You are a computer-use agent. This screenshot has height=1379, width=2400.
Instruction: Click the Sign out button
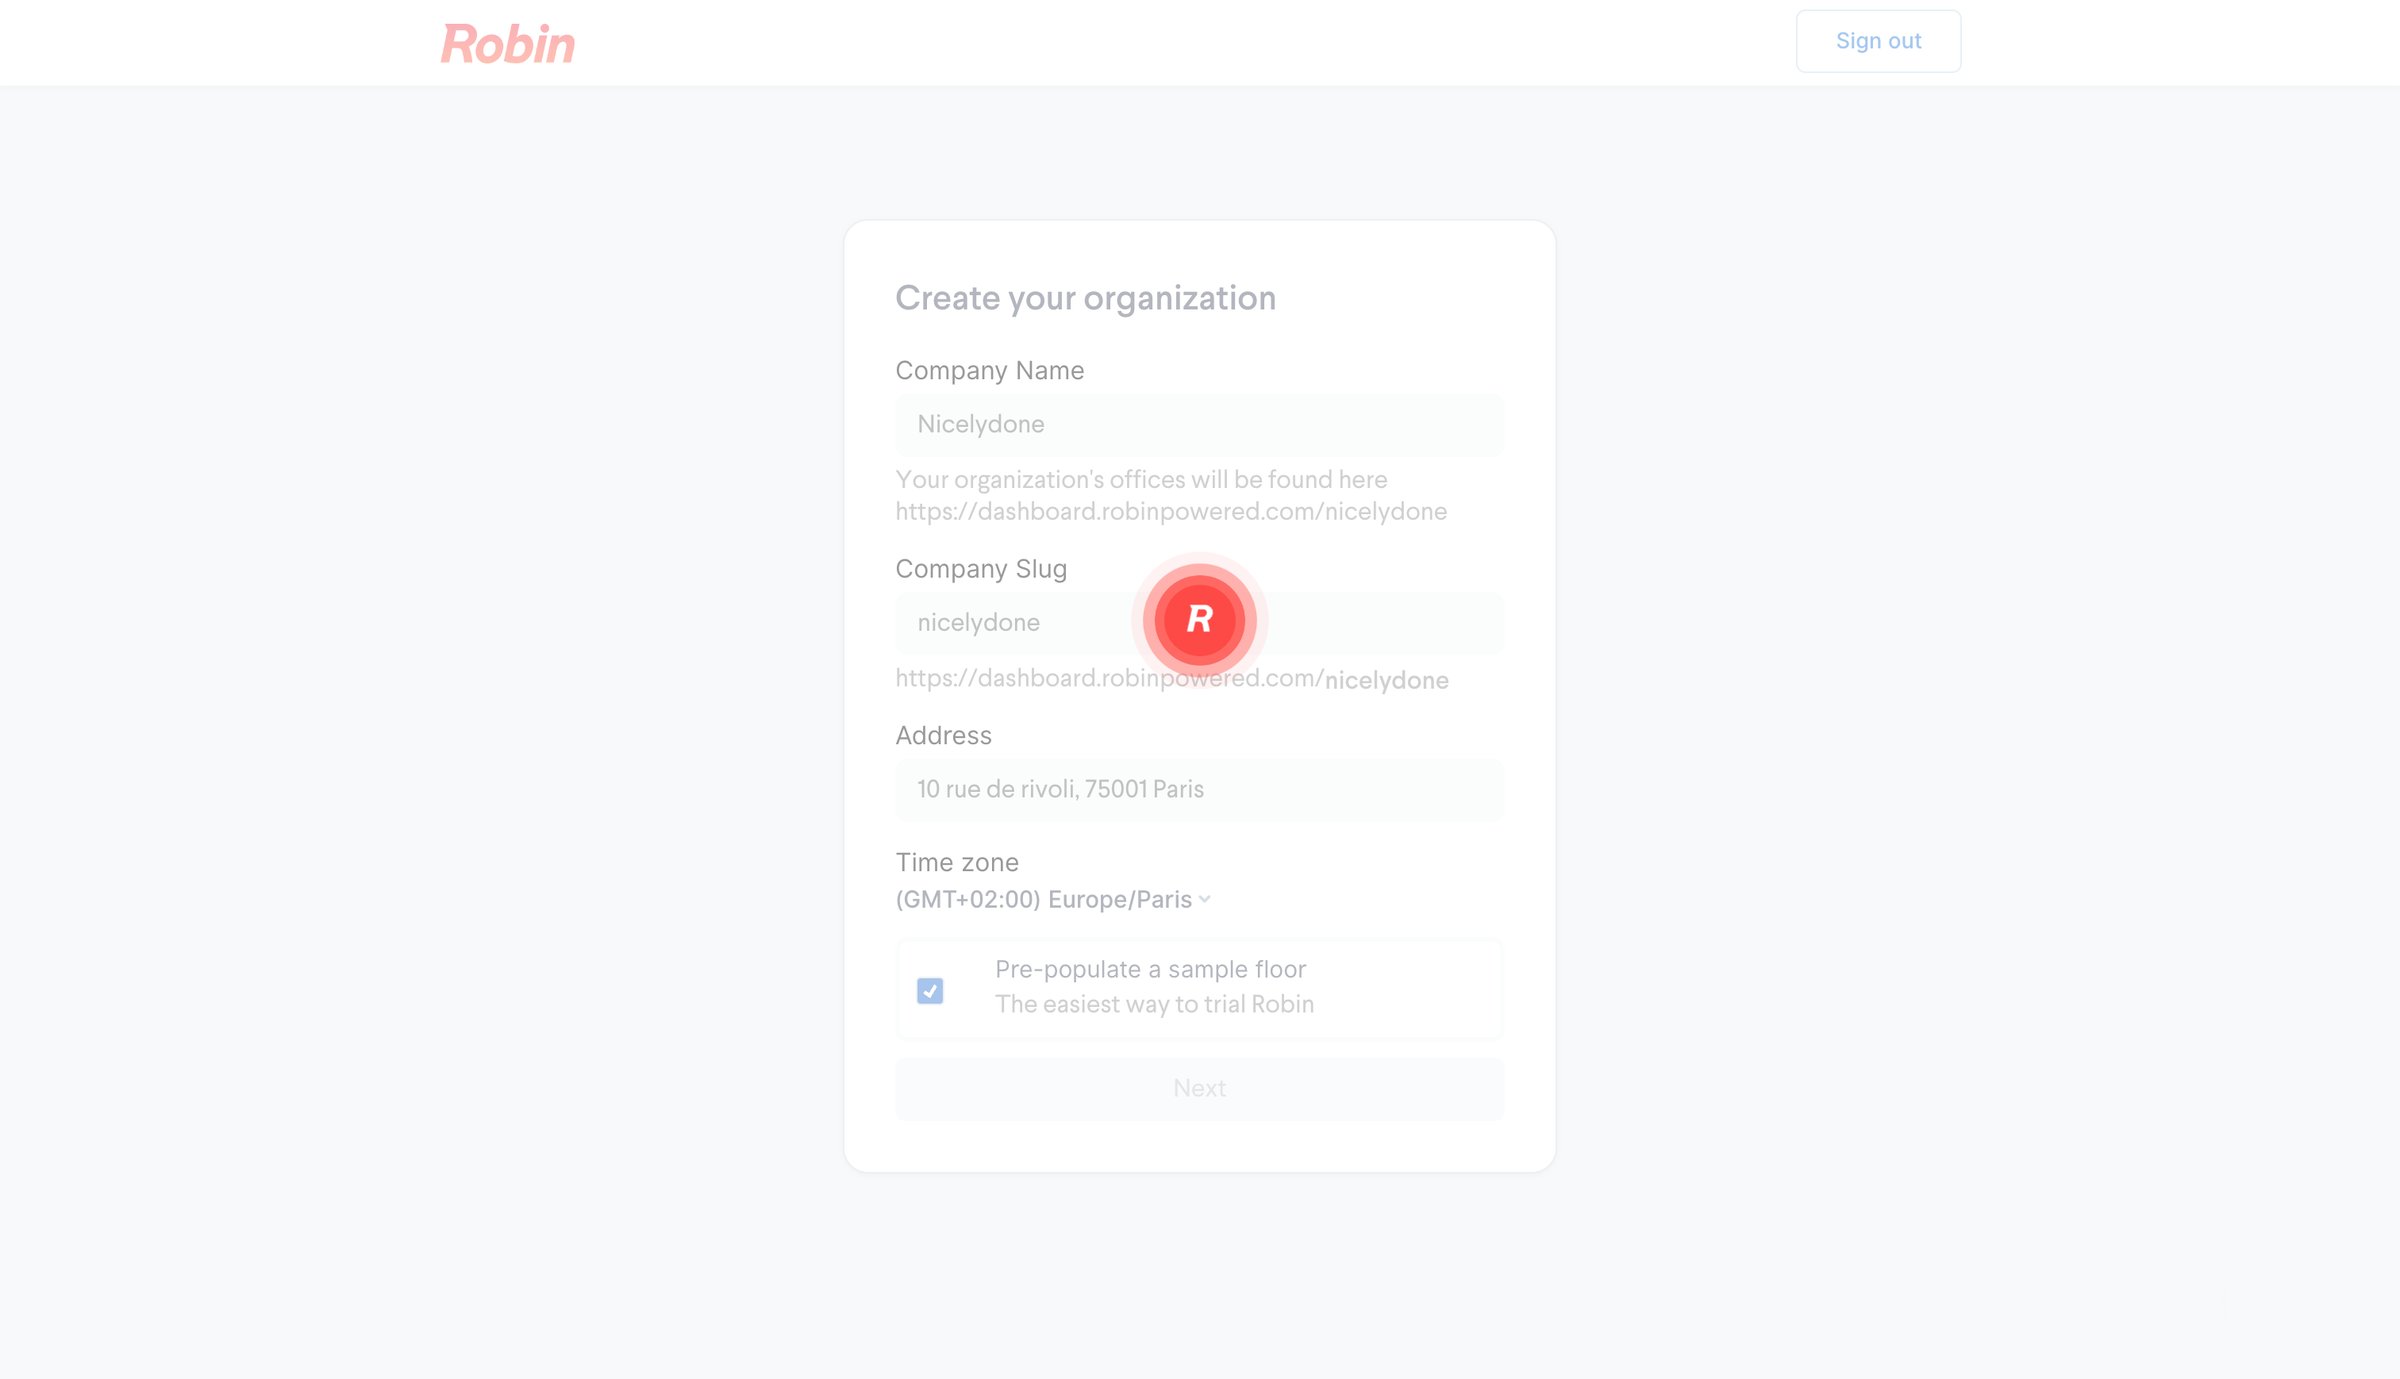click(x=1878, y=41)
